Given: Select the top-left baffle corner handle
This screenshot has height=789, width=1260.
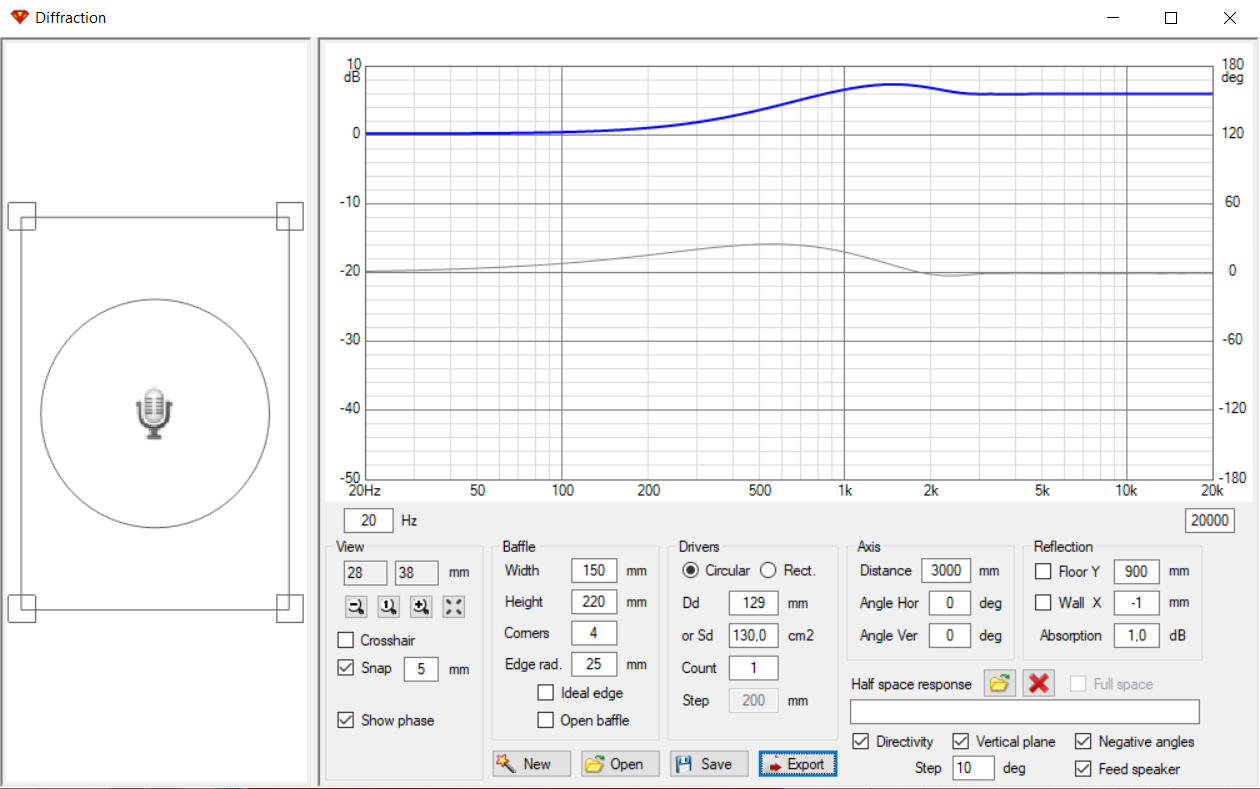Looking at the screenshot, I should coord(22,216).
